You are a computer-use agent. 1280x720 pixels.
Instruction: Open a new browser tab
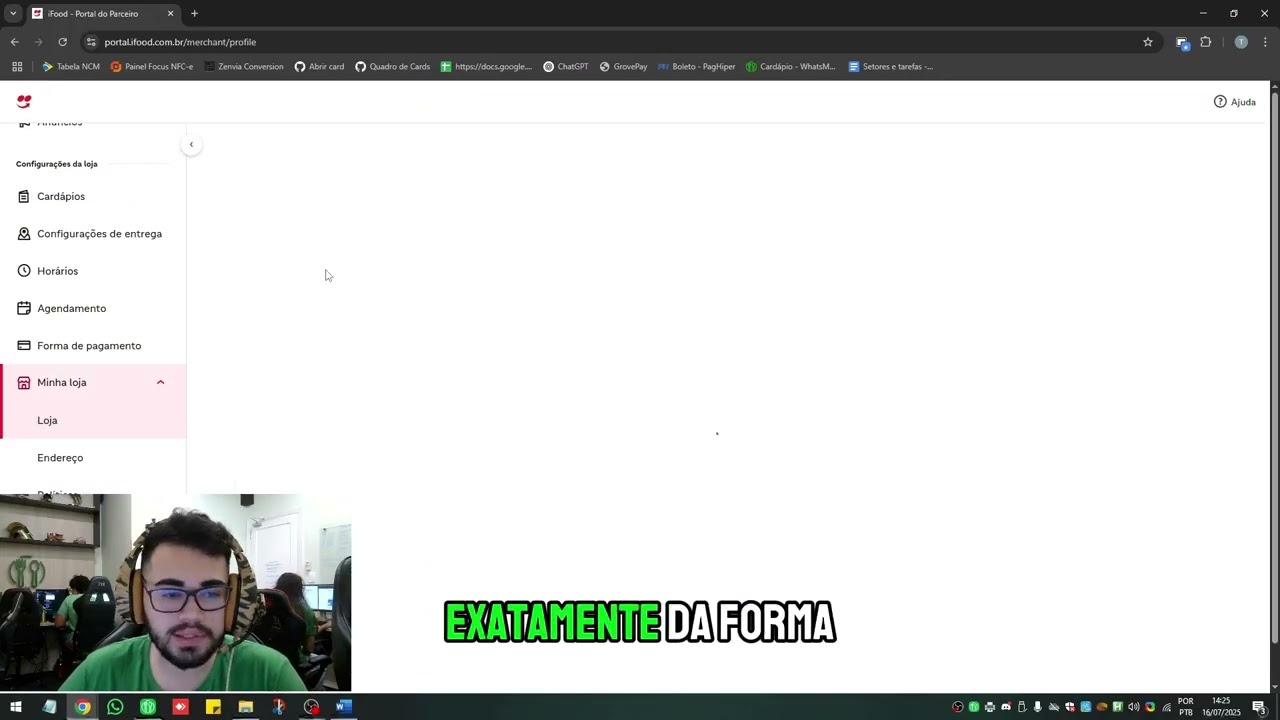194,14
